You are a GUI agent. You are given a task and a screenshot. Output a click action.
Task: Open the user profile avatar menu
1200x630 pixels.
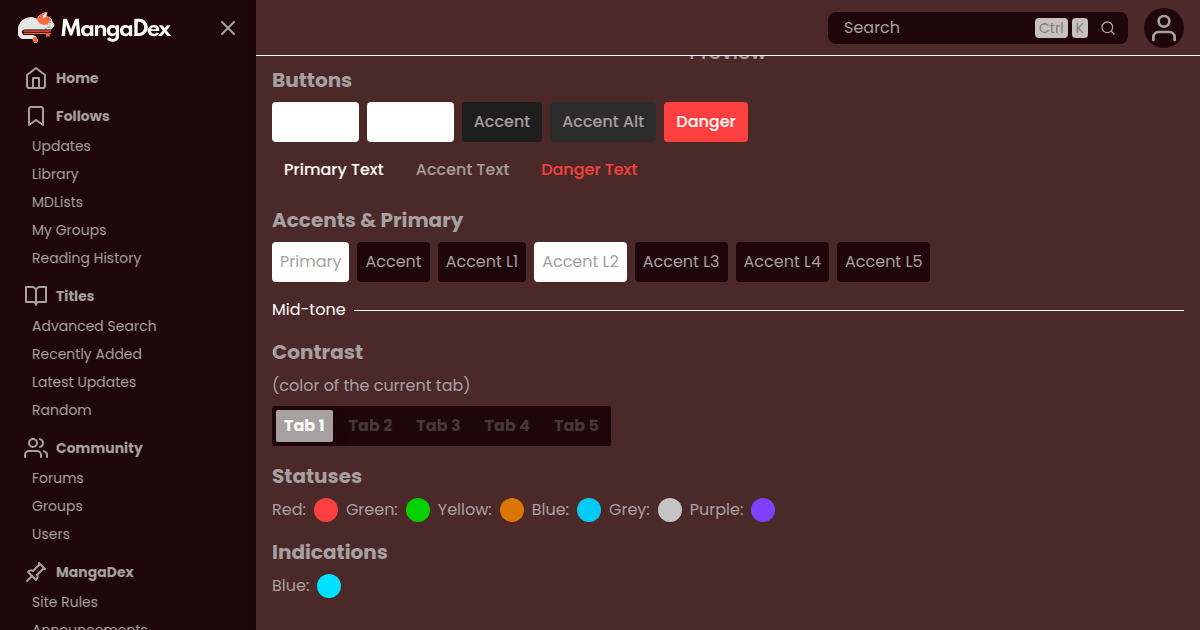1164,28
